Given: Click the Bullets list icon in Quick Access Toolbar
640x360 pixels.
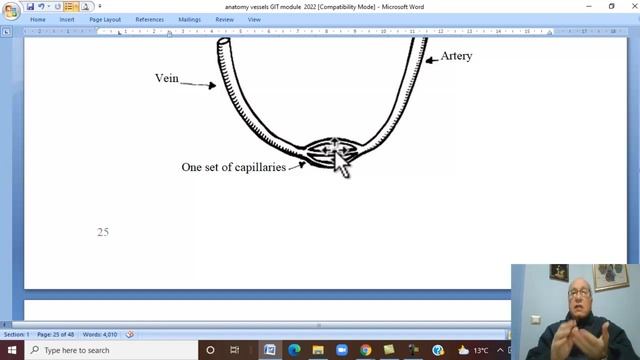Looking at the screenshot, I should coord(68,7).
